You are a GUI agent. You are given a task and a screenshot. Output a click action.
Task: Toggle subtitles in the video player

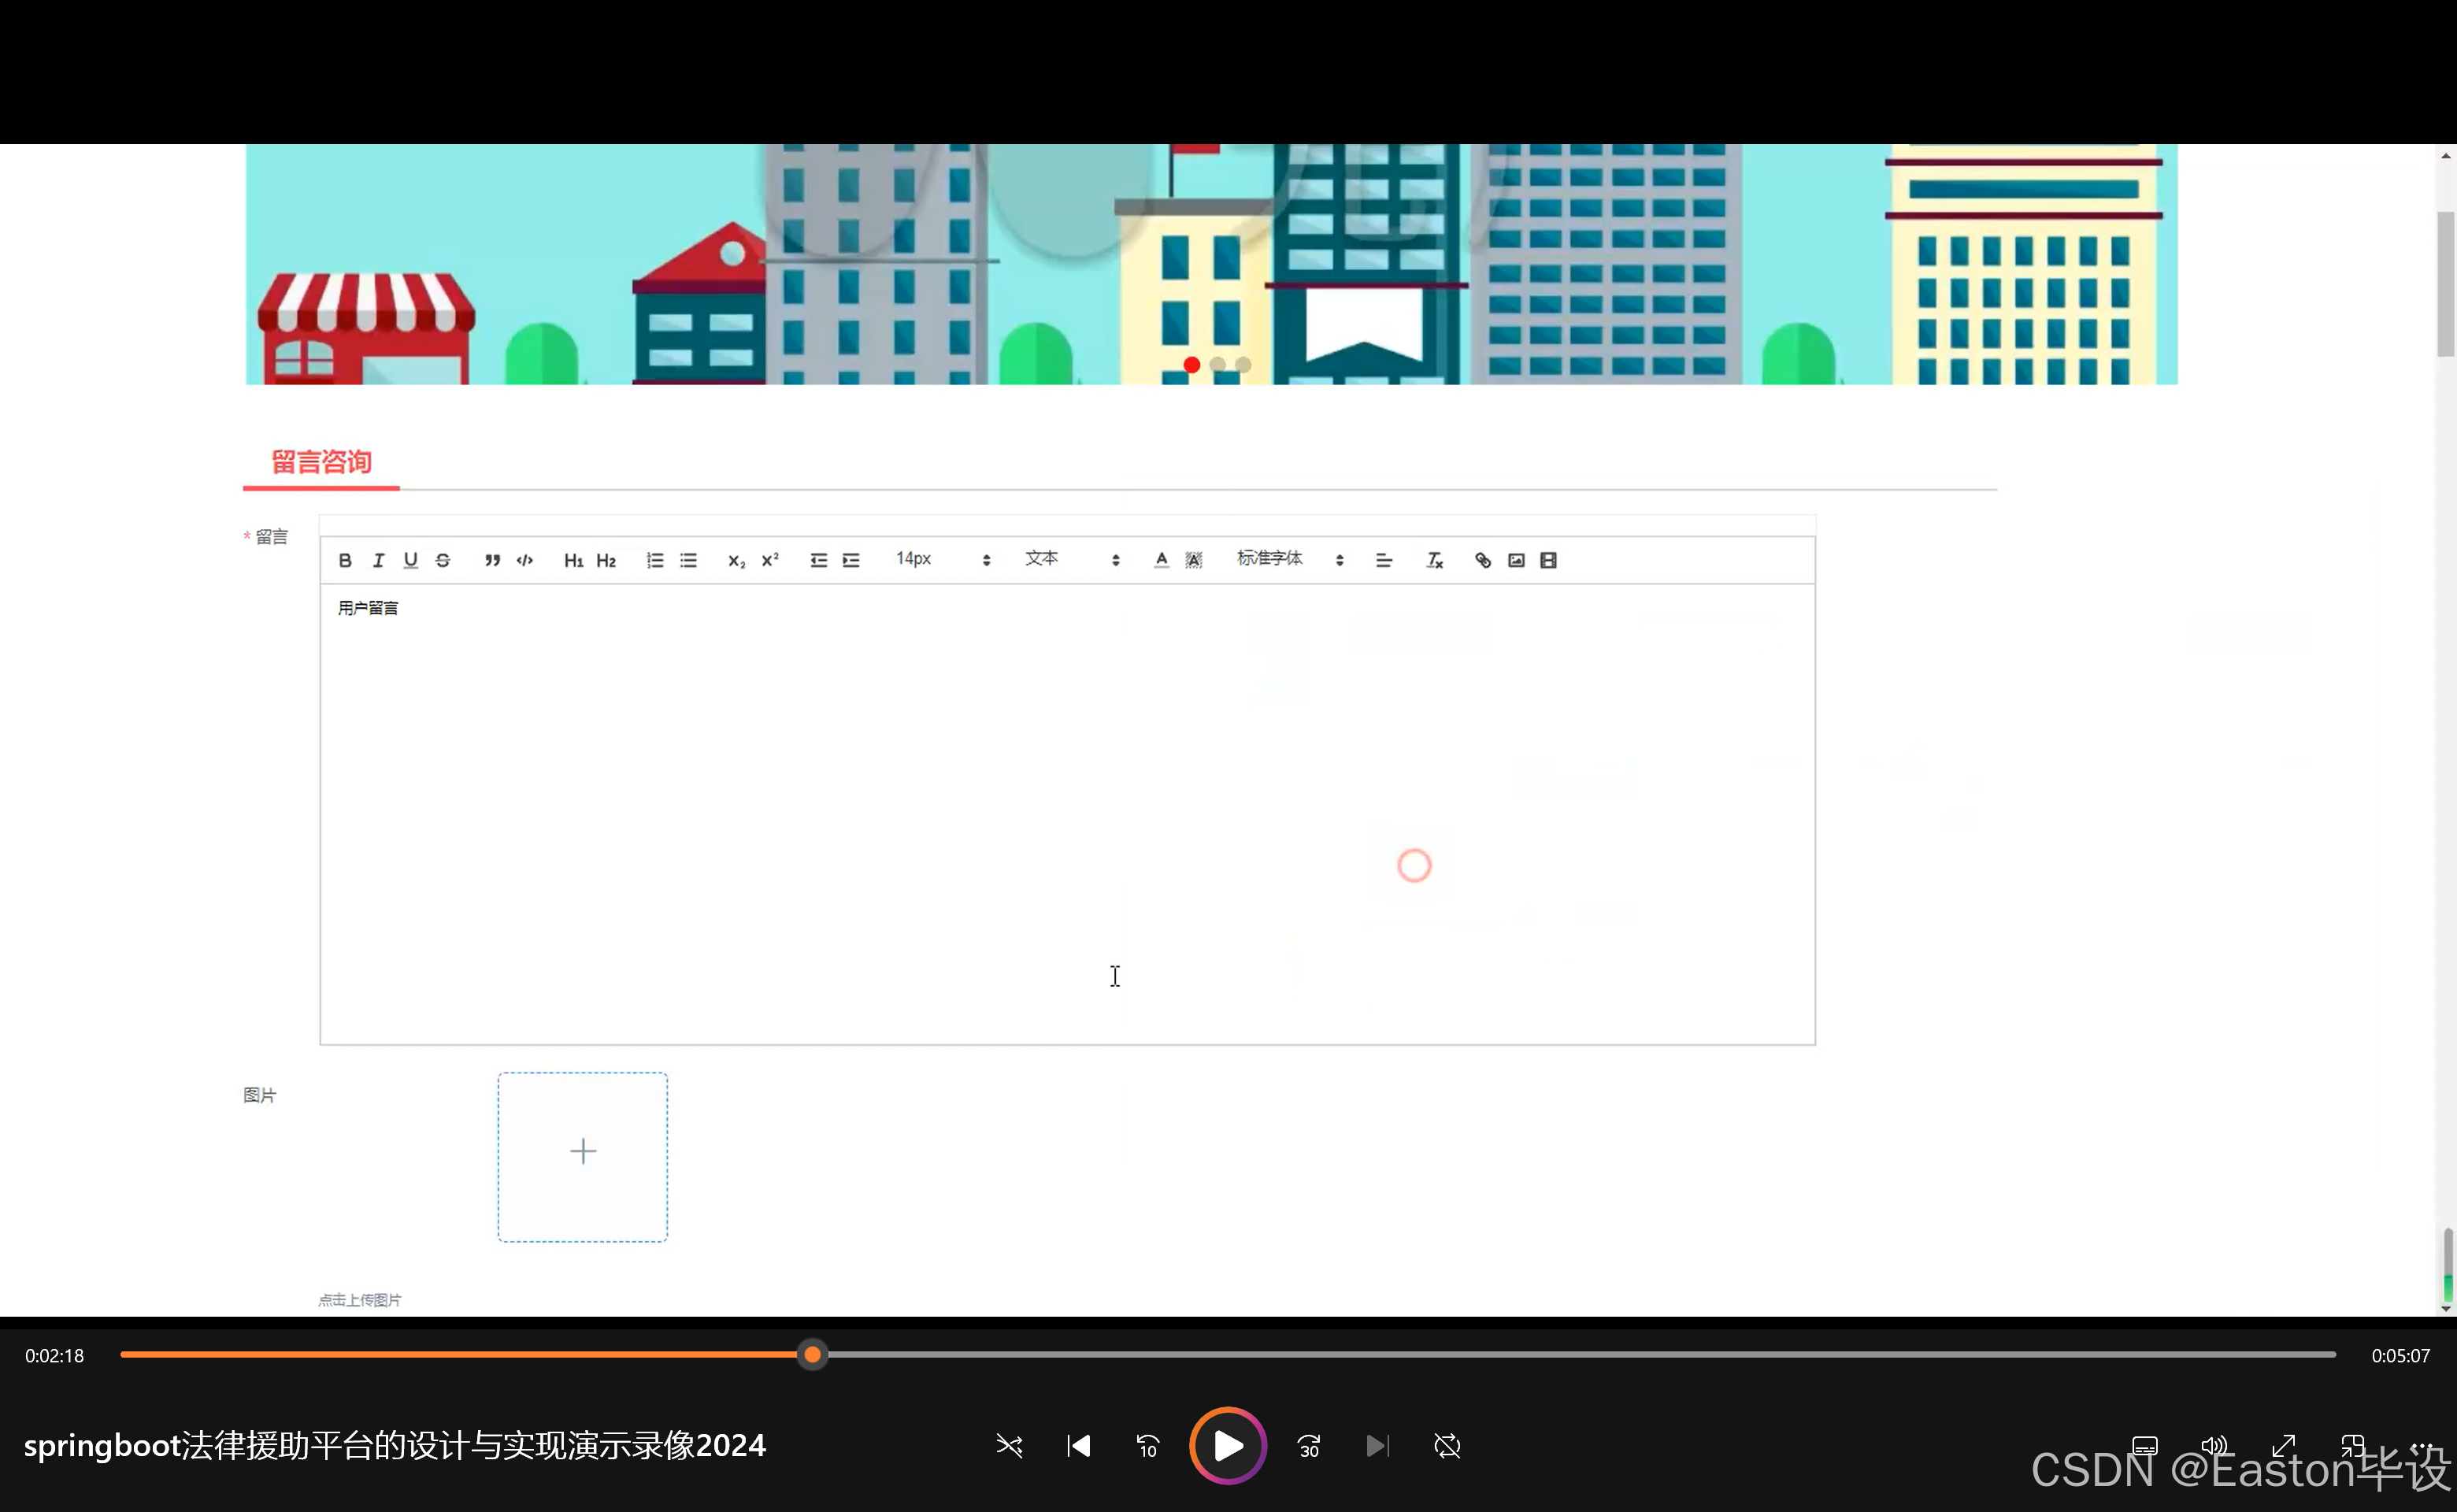2144,1446
